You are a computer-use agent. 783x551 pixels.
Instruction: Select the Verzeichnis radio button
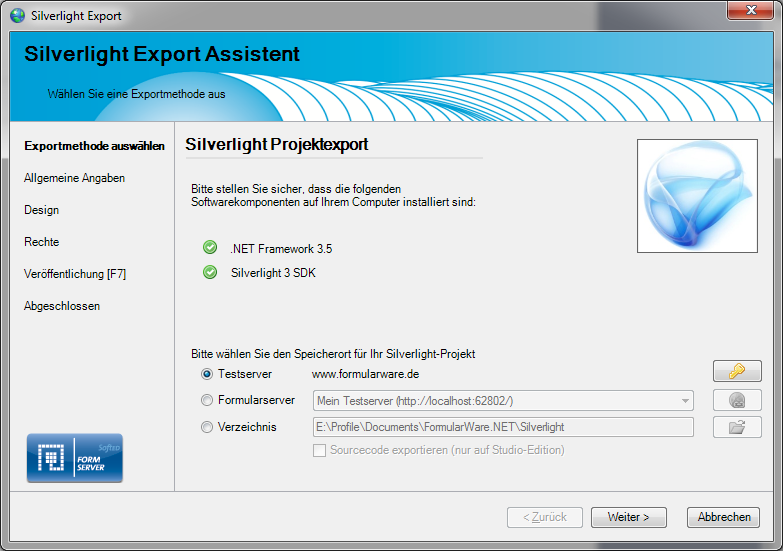207,427
